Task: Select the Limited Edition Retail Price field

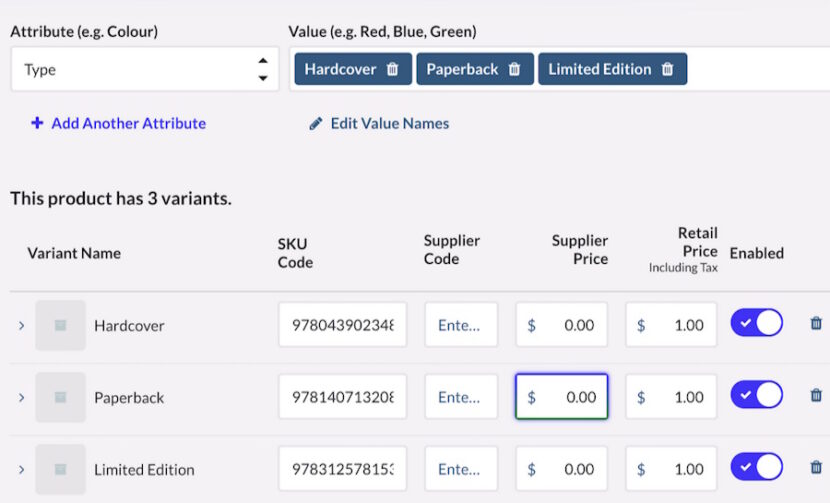Action: click(x=671, y=469)
